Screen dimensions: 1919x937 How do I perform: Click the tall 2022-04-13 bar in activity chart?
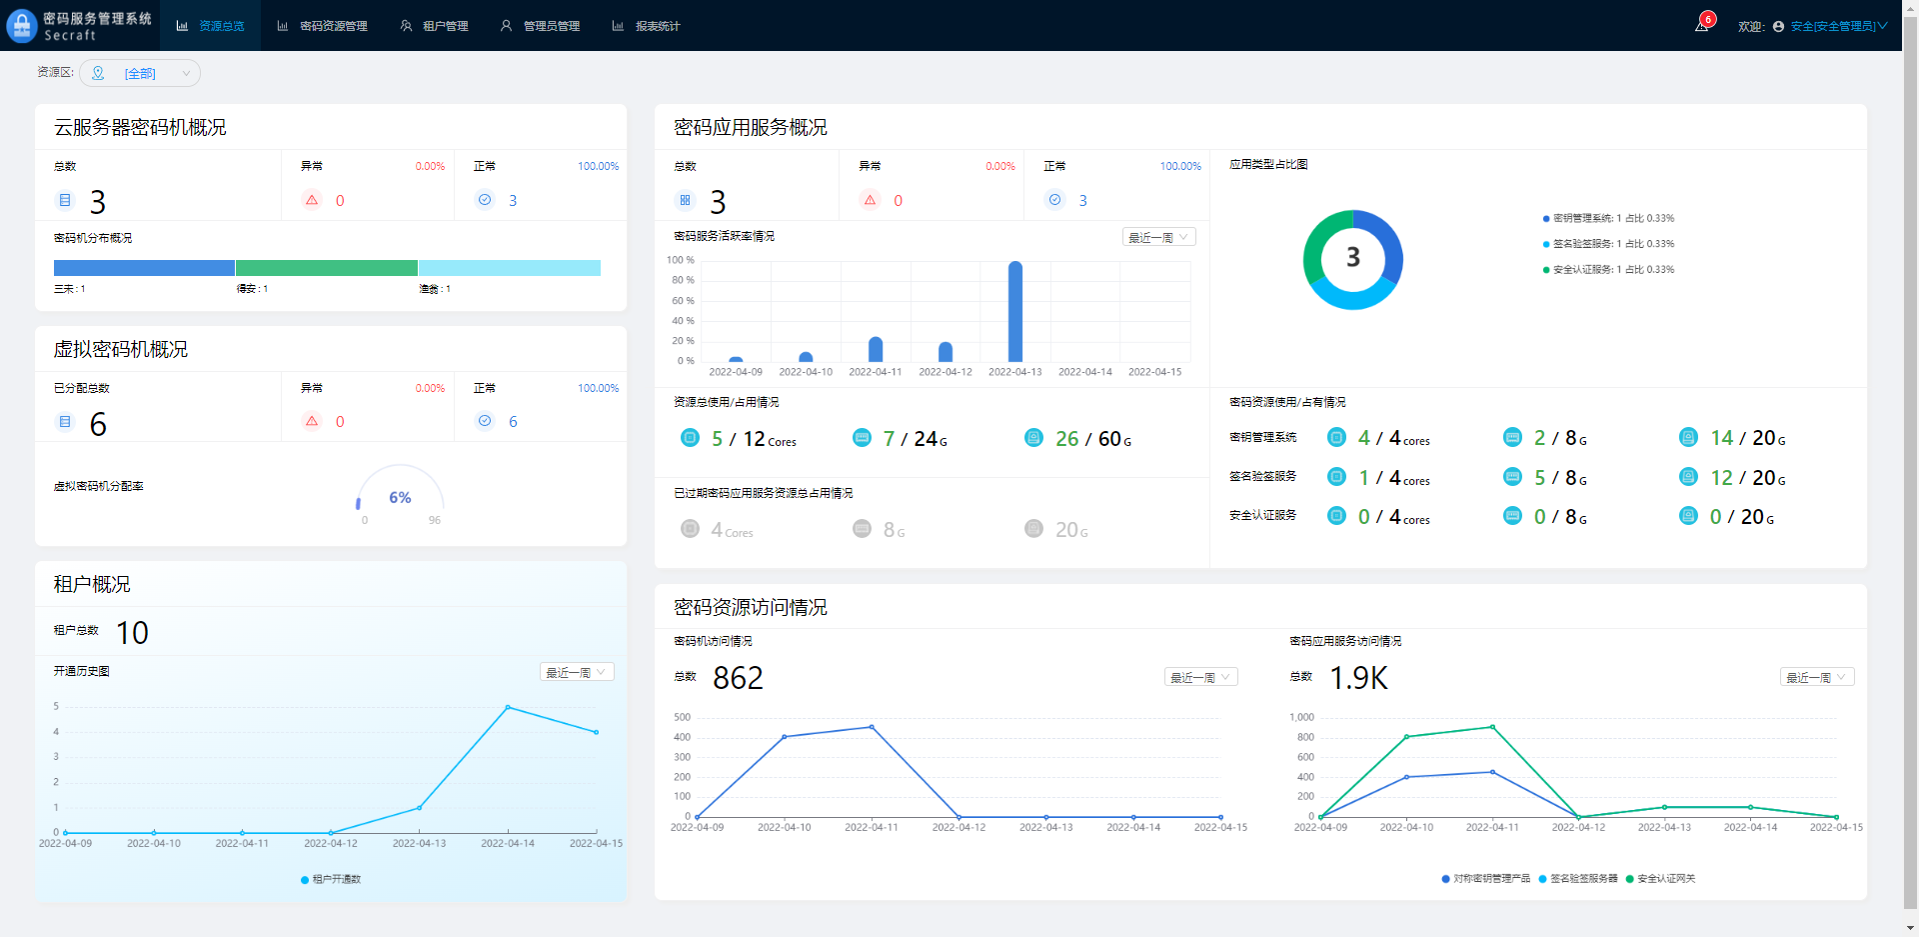(x=1015, y=311)
